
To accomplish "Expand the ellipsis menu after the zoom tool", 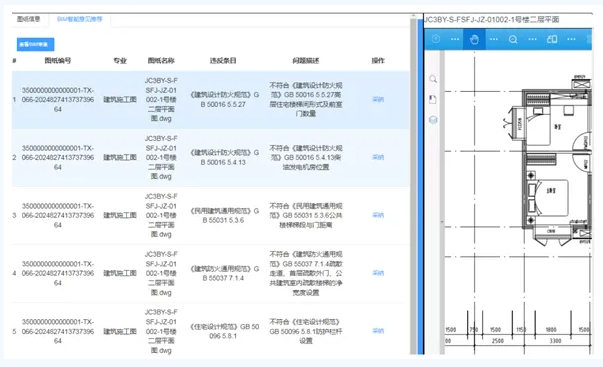I will pos(533,39).
